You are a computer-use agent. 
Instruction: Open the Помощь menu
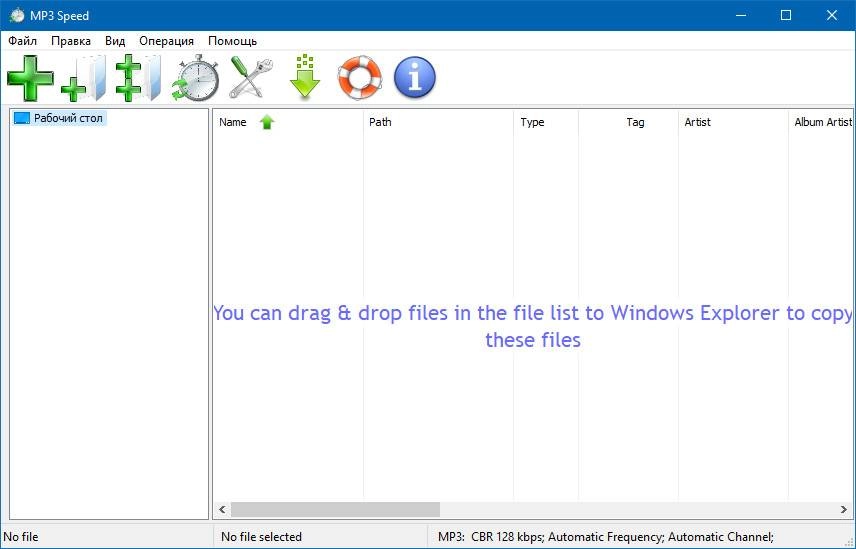(233, 41)
